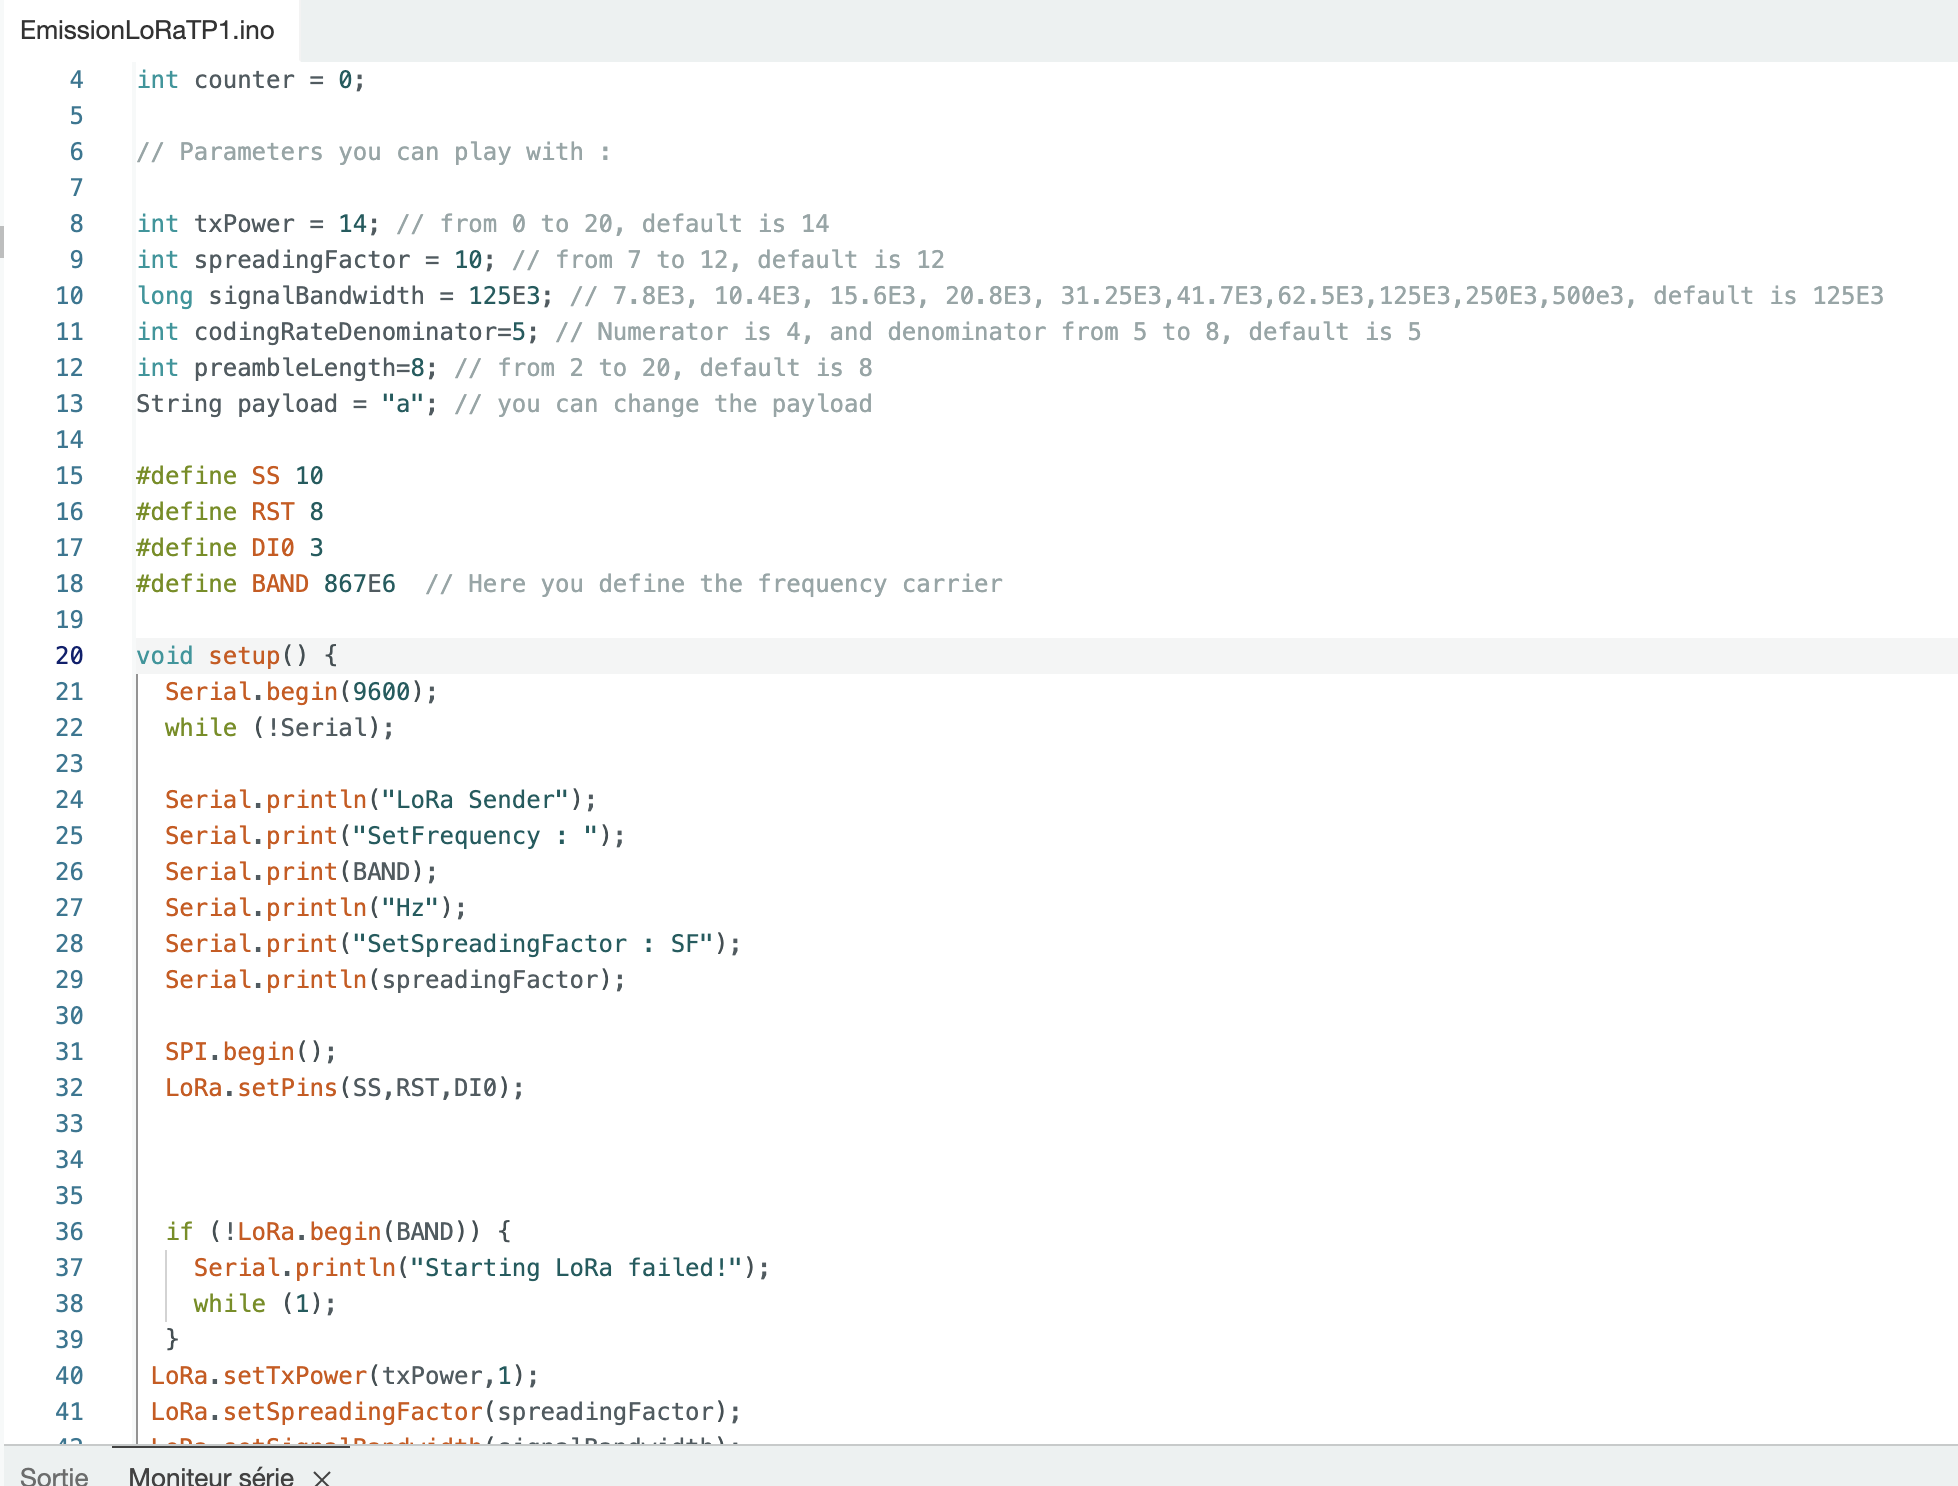Click the #define RST 8 line
The height and width of the screenshot is (1486, 1958).
tap(229, 512)
